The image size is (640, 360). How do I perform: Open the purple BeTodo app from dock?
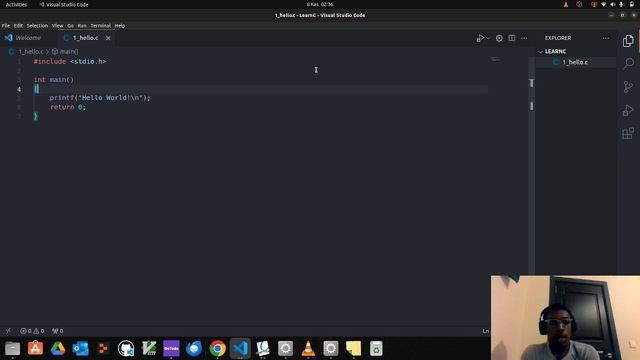(171, 349)
